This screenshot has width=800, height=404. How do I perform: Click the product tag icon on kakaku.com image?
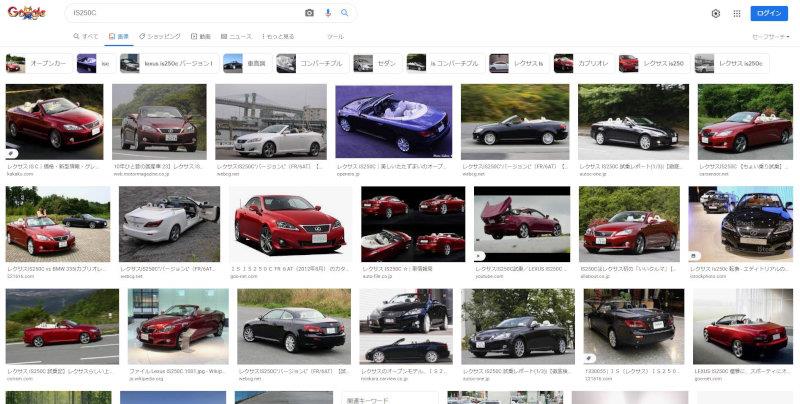pos(12,154)
